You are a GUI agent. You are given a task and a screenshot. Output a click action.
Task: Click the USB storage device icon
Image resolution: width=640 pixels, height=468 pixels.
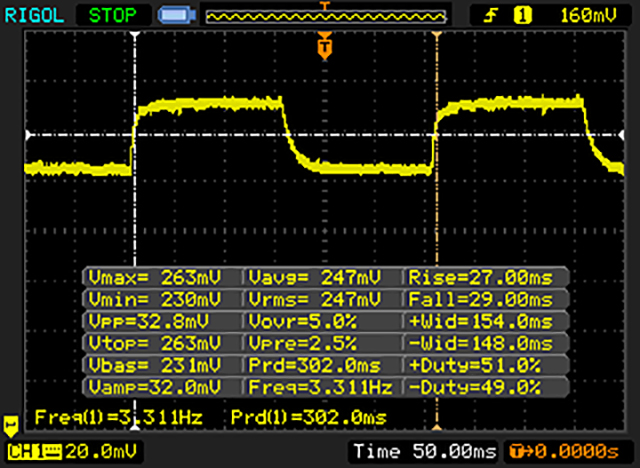point(177,16)
